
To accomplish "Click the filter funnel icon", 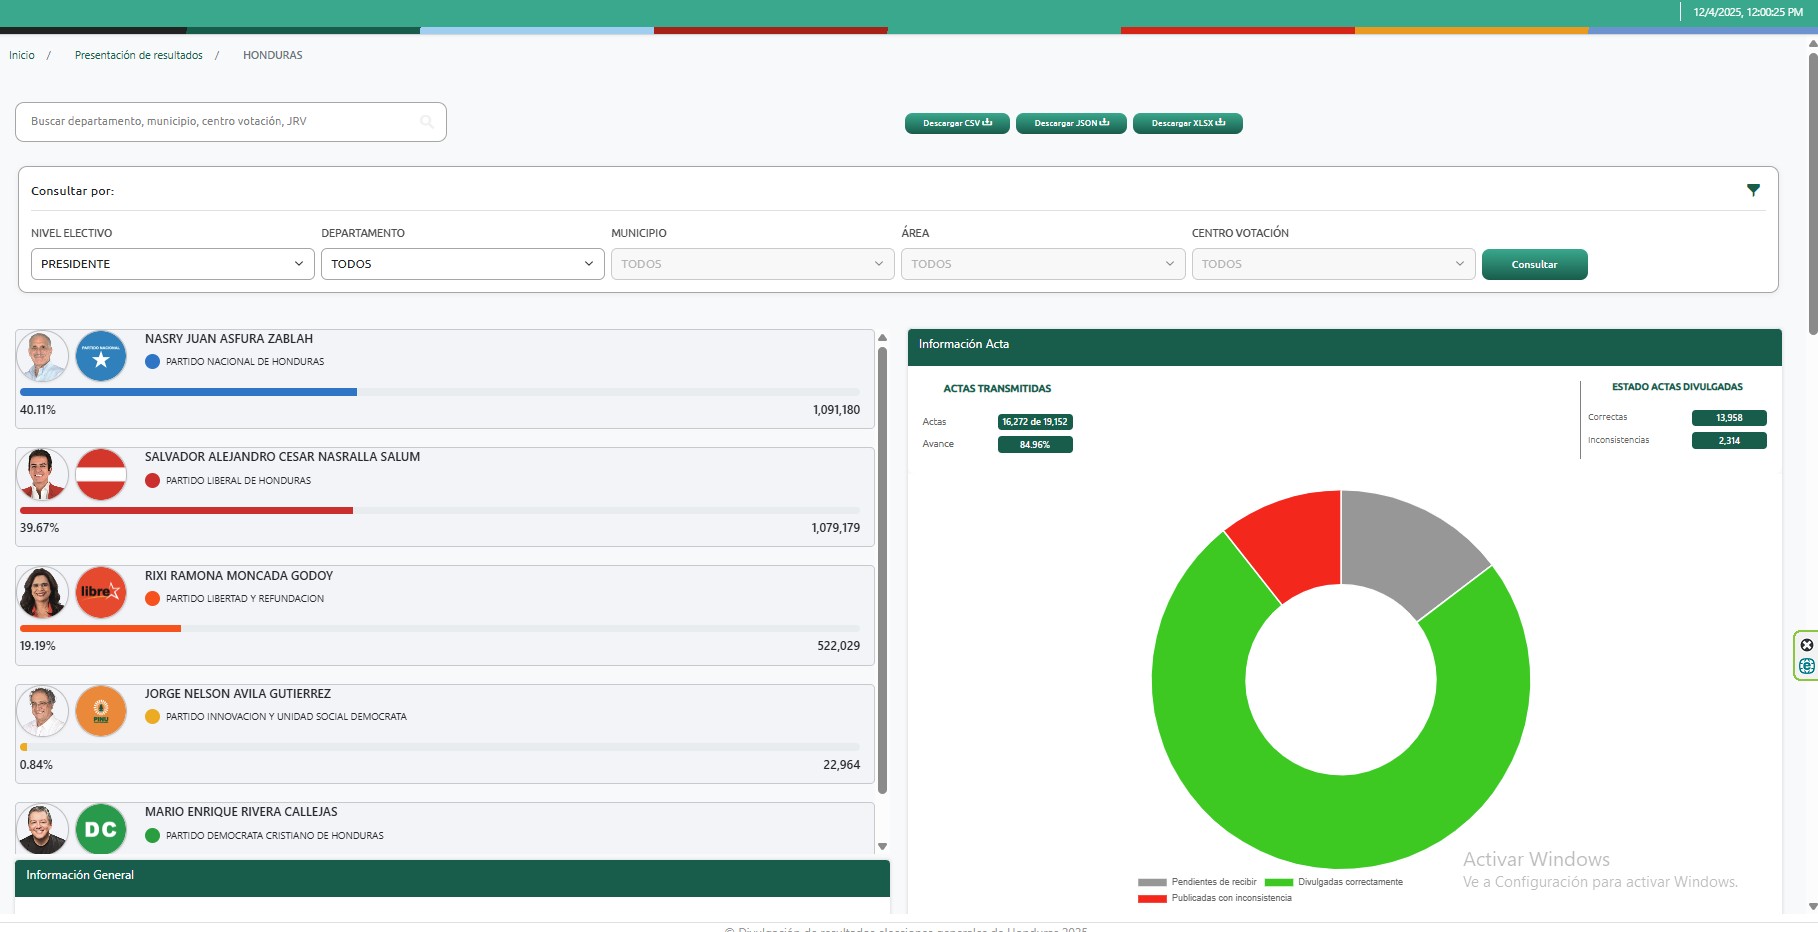I will pyautogui.click(x=1752, y=190).
